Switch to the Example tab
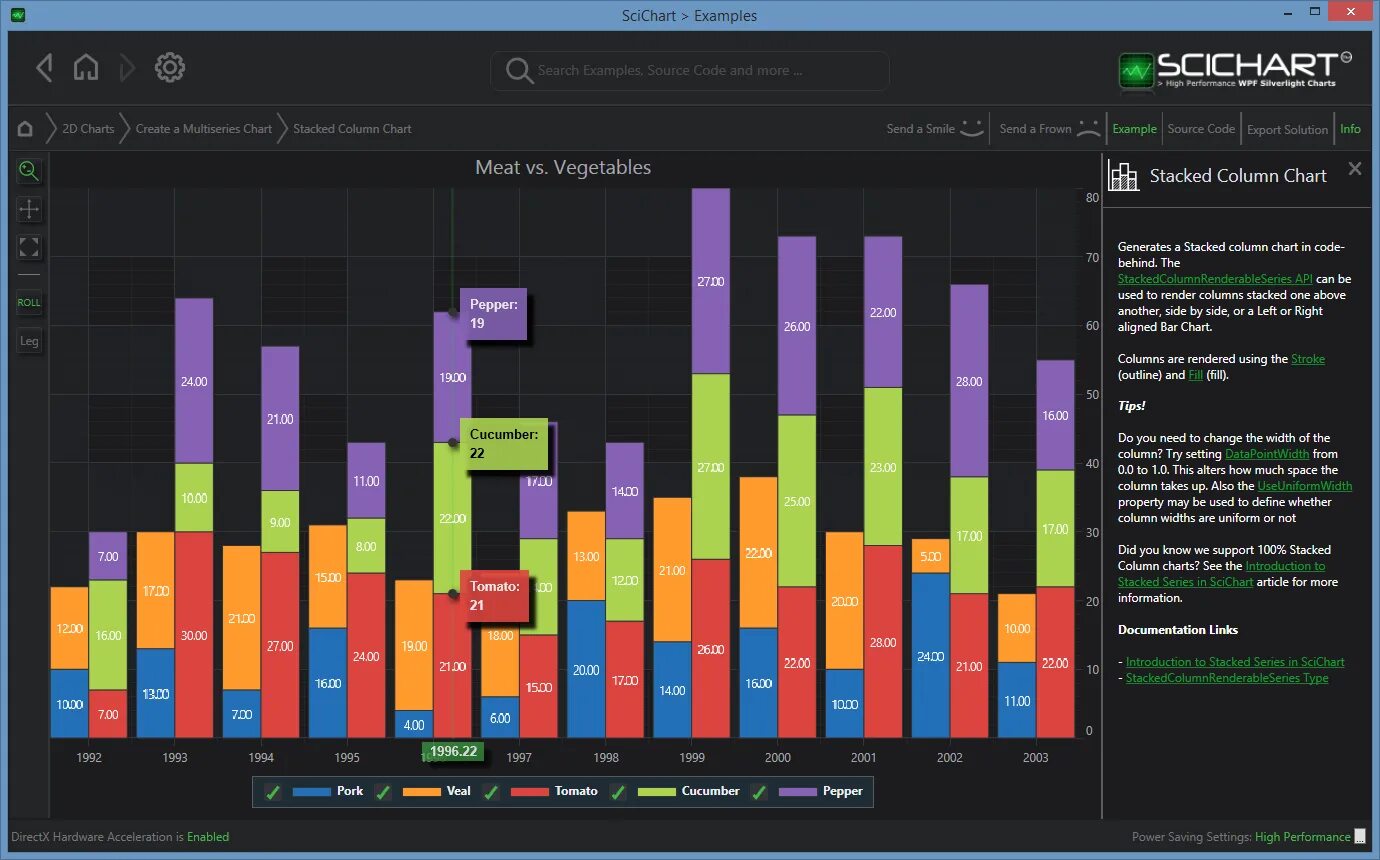The width and height of the screenshot is (1380, 860). (1134, 129)
